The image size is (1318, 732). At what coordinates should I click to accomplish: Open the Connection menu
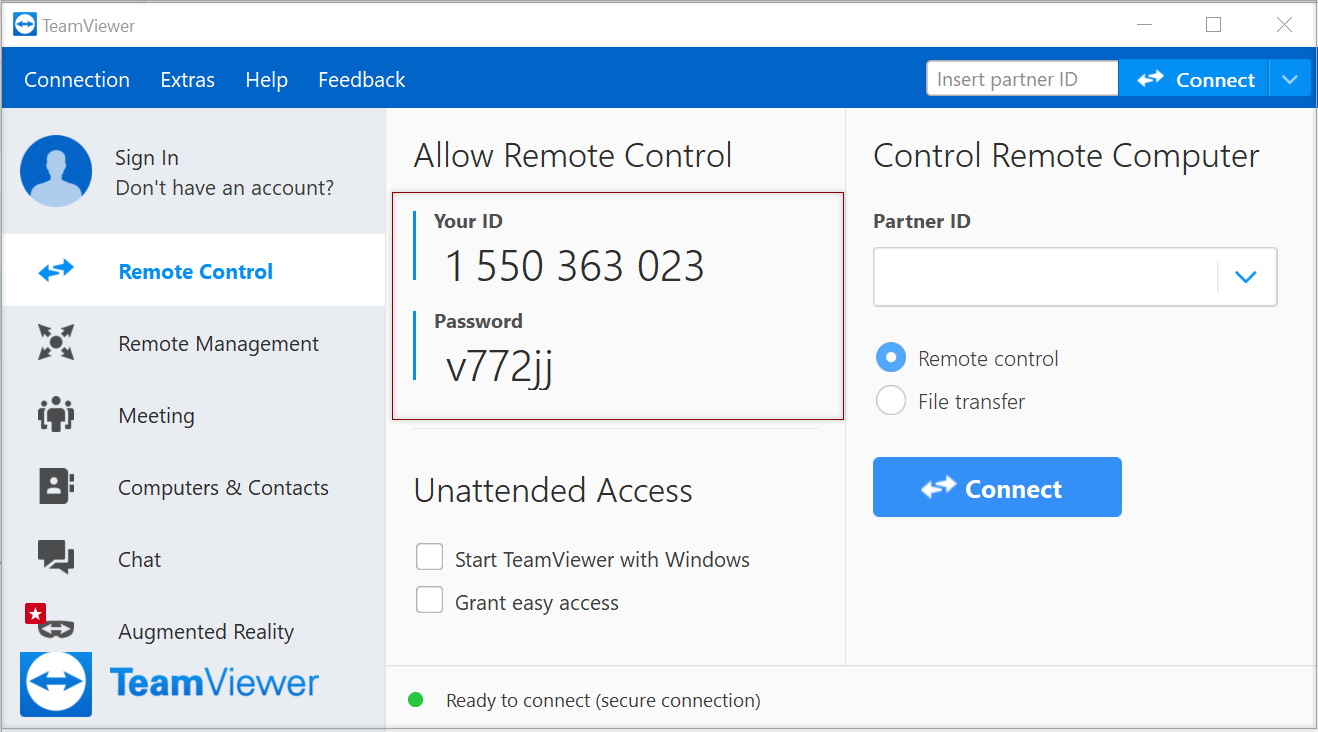[77, 80]
